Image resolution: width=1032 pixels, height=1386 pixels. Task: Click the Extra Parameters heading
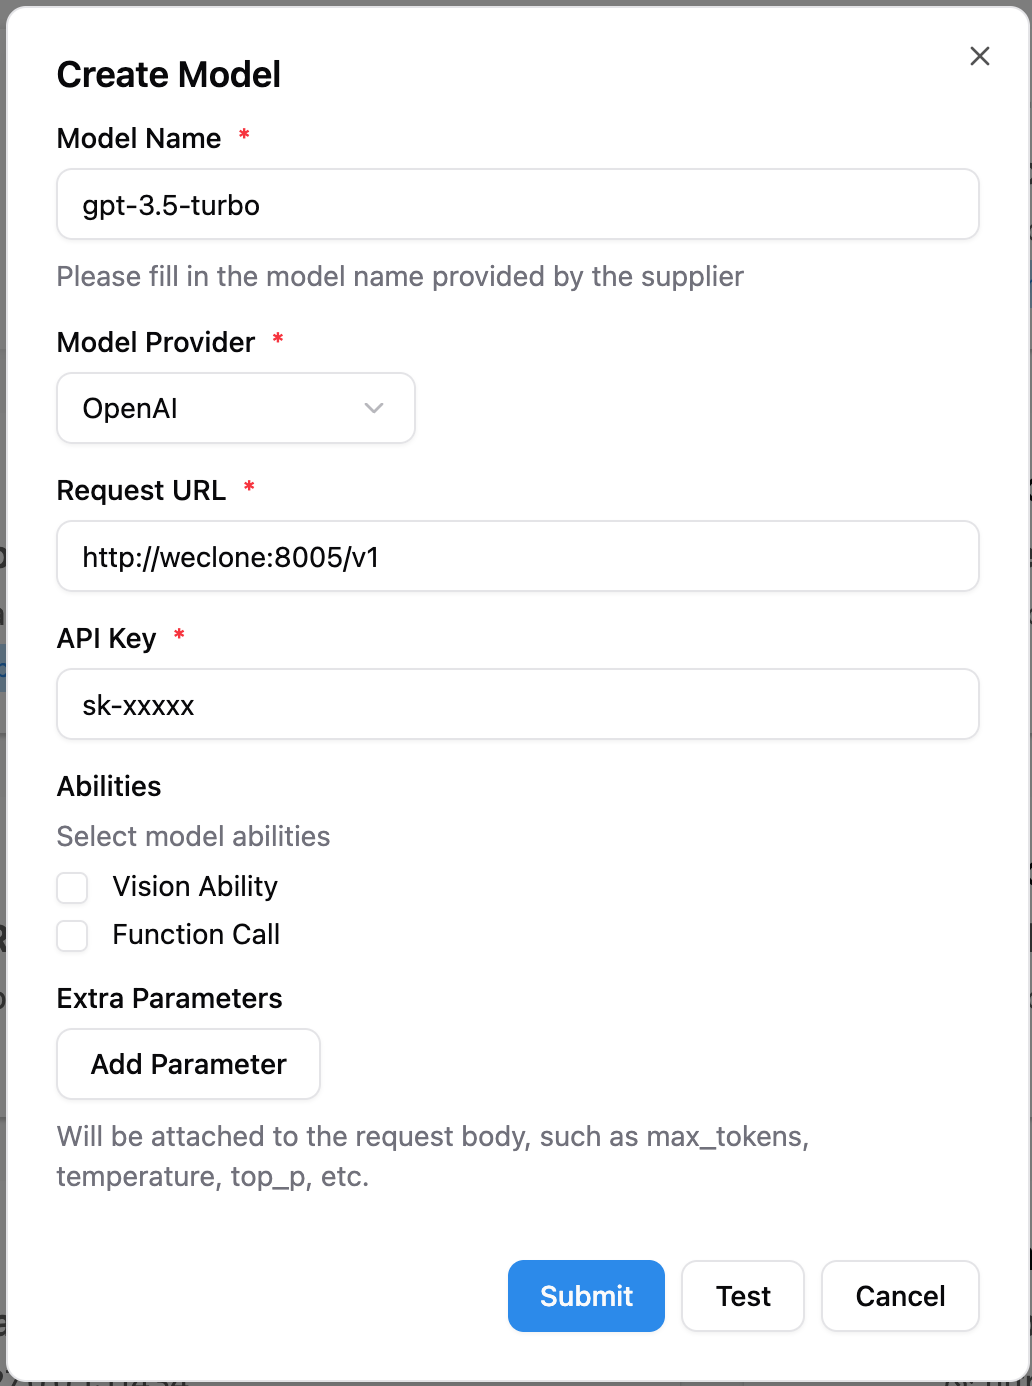(x=170, y=998)
